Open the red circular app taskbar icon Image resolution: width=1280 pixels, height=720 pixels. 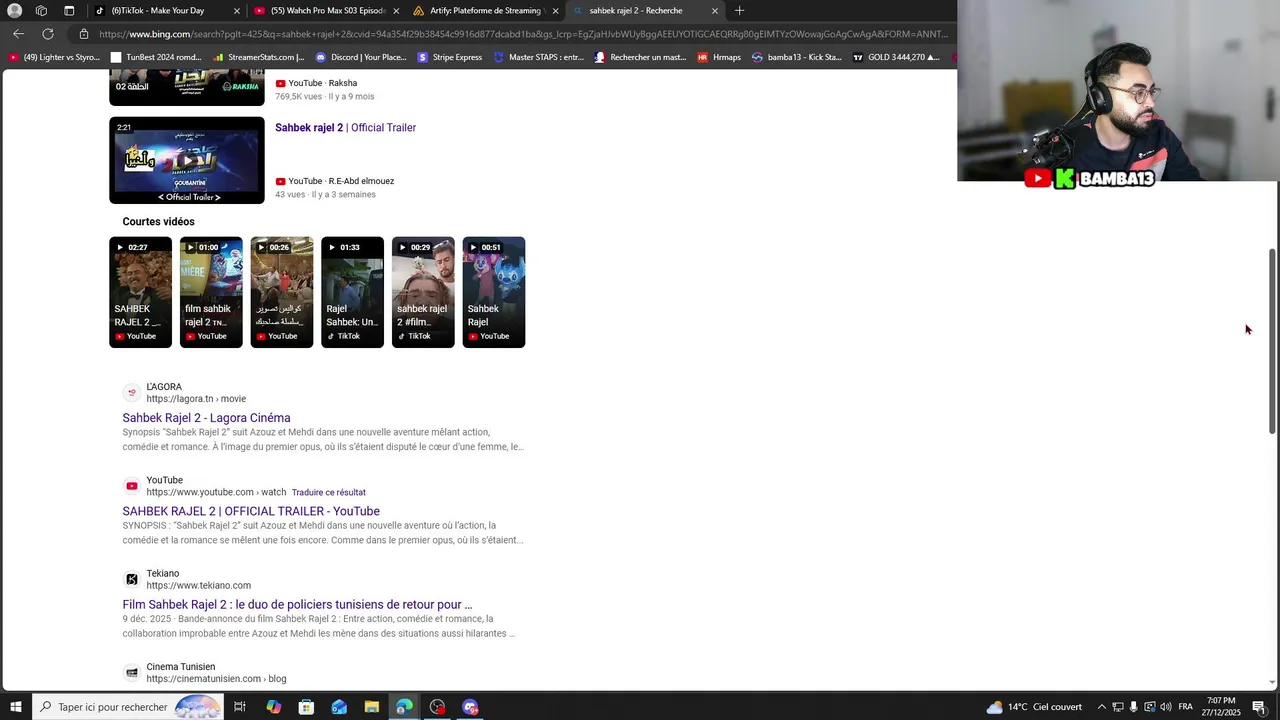(x=437, y=707)
